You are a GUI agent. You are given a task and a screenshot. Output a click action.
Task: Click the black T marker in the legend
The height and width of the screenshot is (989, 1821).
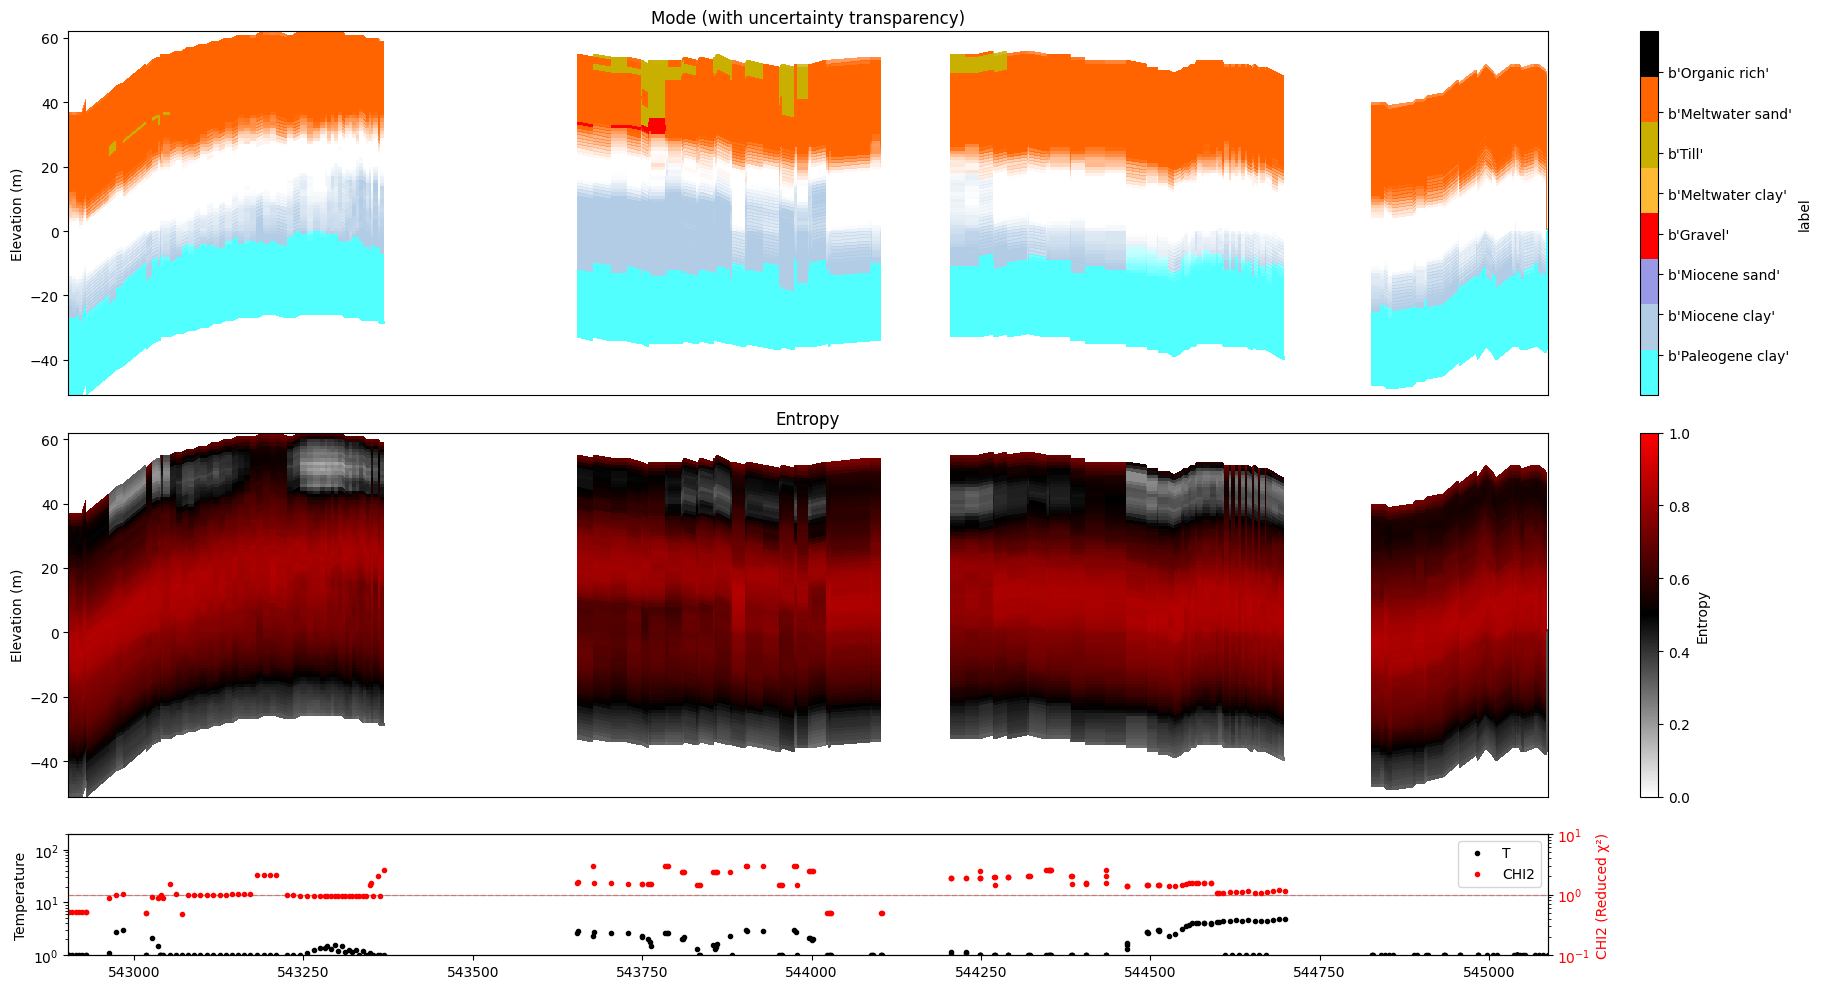tap(1478, 854)
